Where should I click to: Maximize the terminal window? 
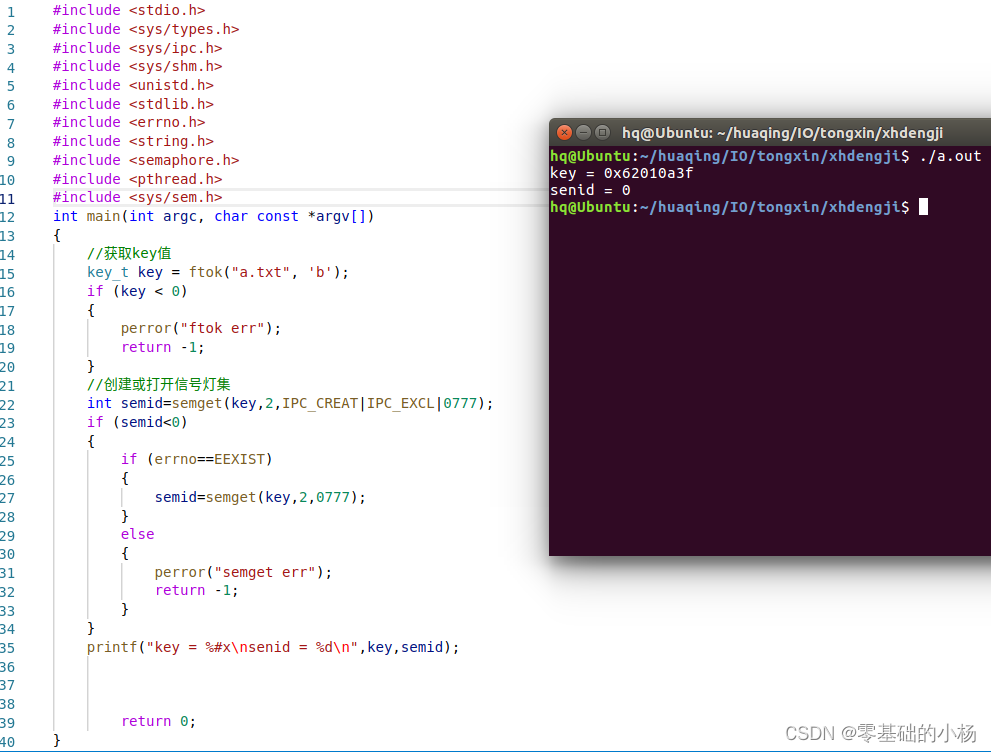603,133
